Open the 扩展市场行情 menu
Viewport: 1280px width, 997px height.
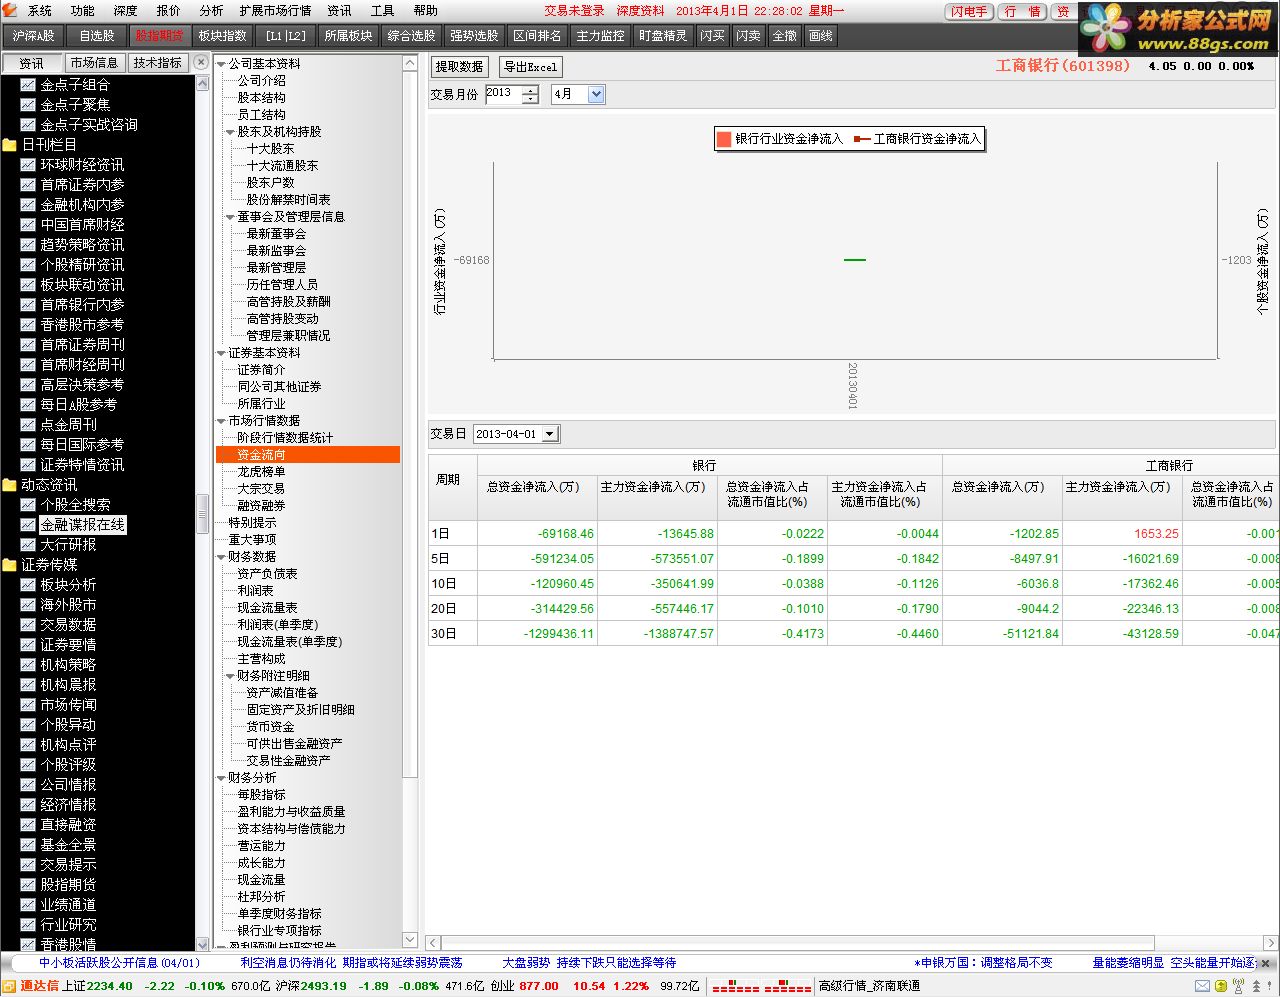(275, 11)
